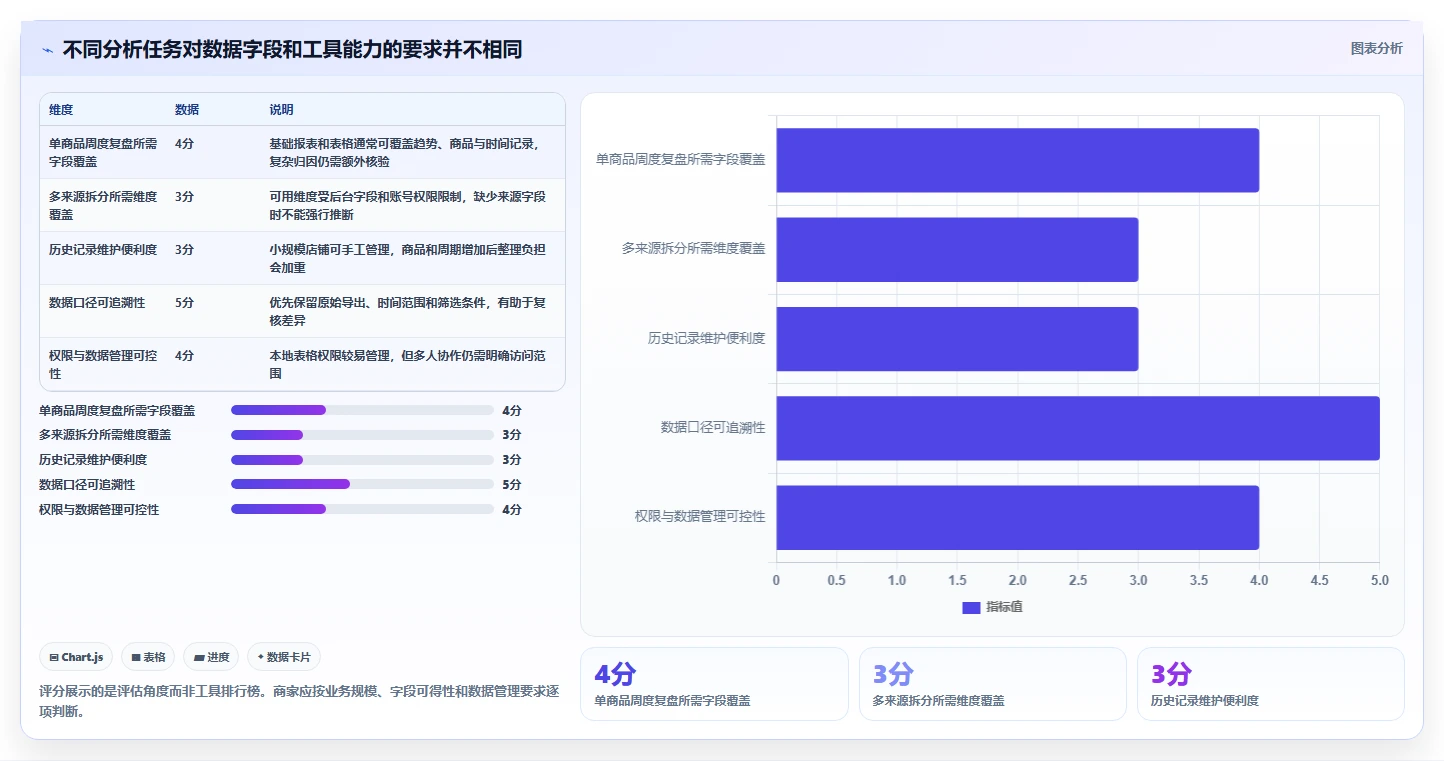1444x761 pixels.
Task: Click the 多来源拆分所需维度覆盖 progress bar
Action: [362, 435]
